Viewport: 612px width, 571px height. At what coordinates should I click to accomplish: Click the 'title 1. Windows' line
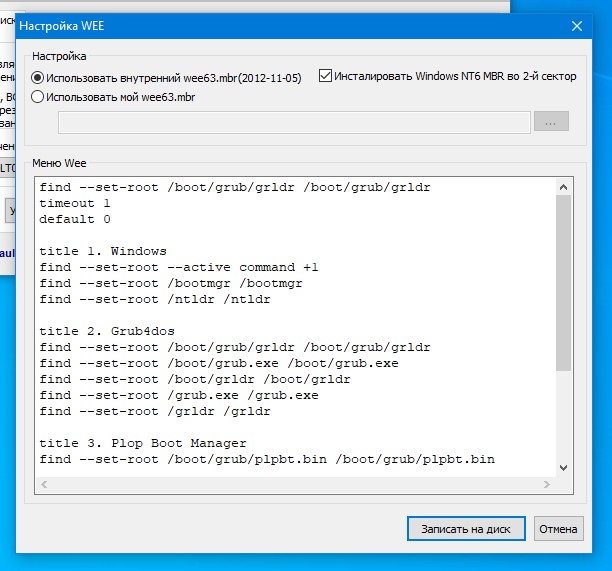coord(103,251)
